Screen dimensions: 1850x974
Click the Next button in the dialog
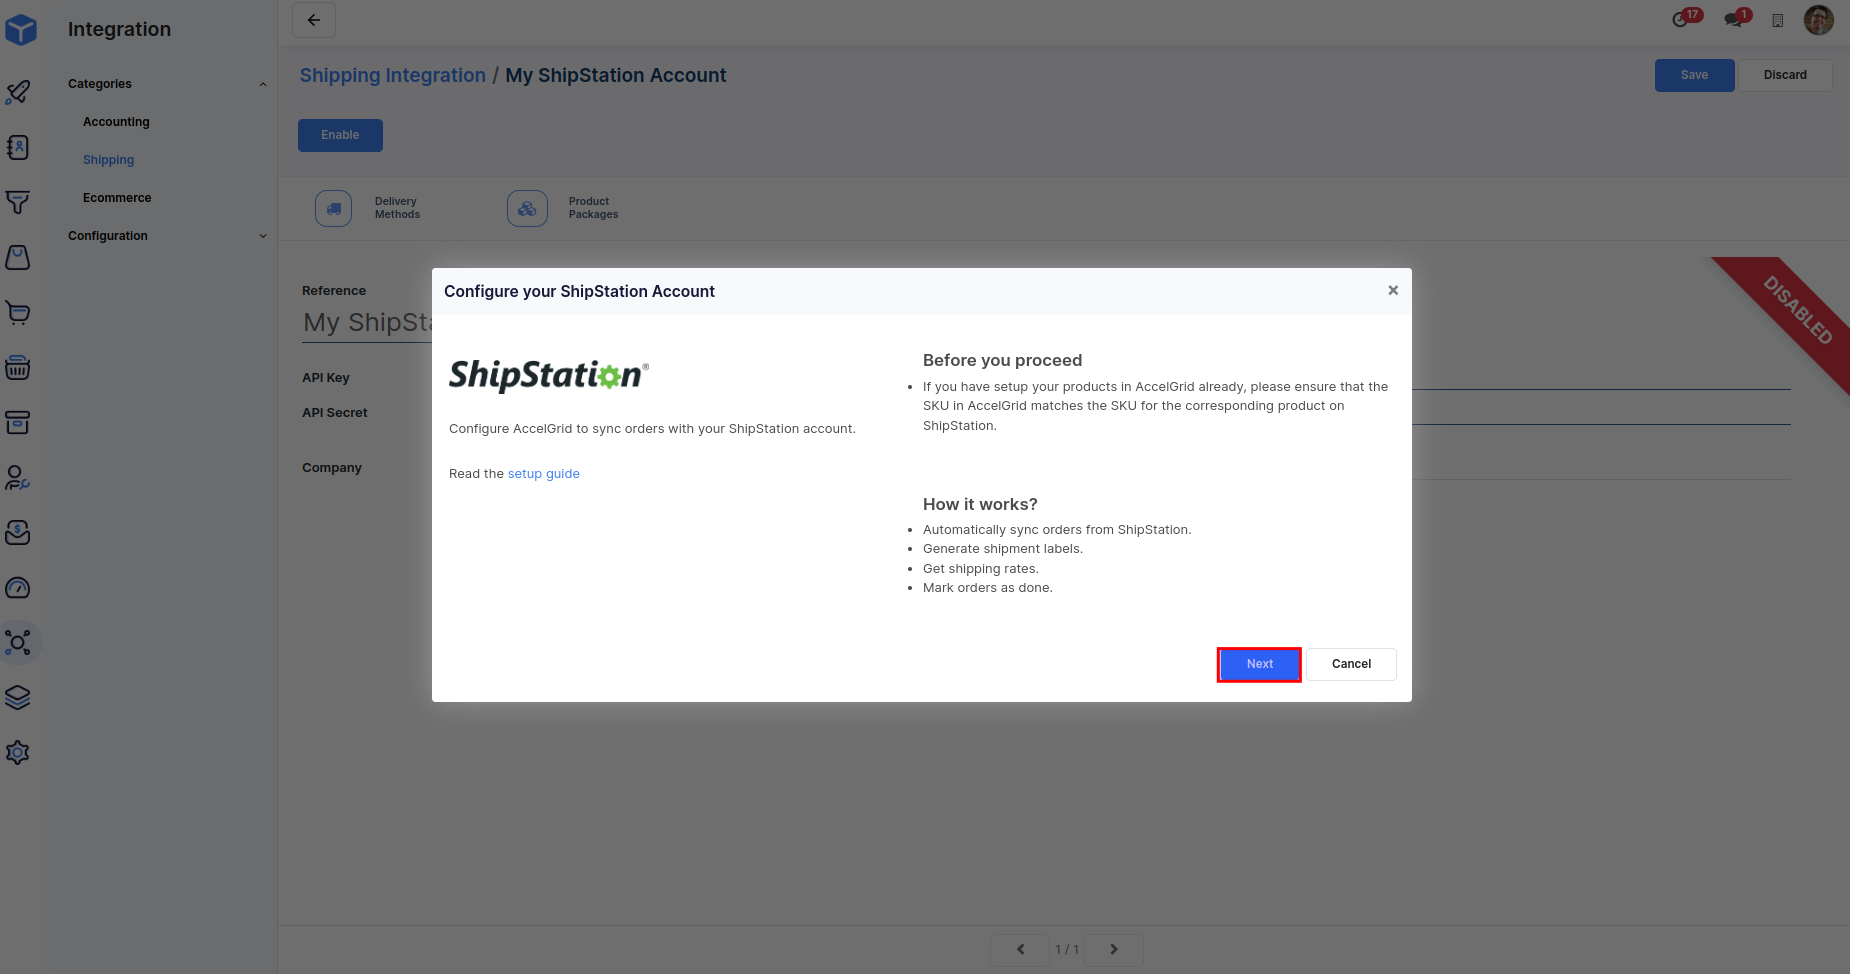[x=1259, y=664]
